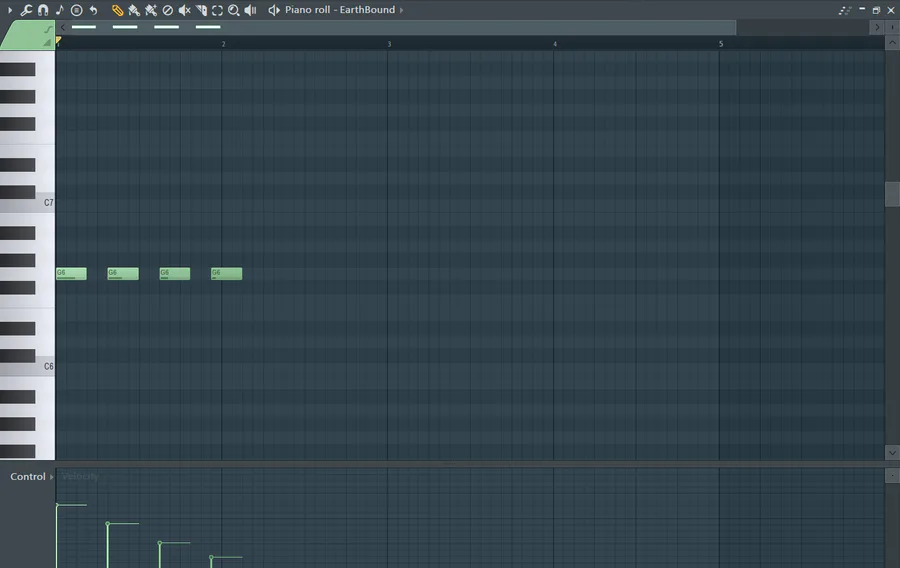Click the faded Velocity label
Screen dimensions: 900x568
tap(80, 476)
